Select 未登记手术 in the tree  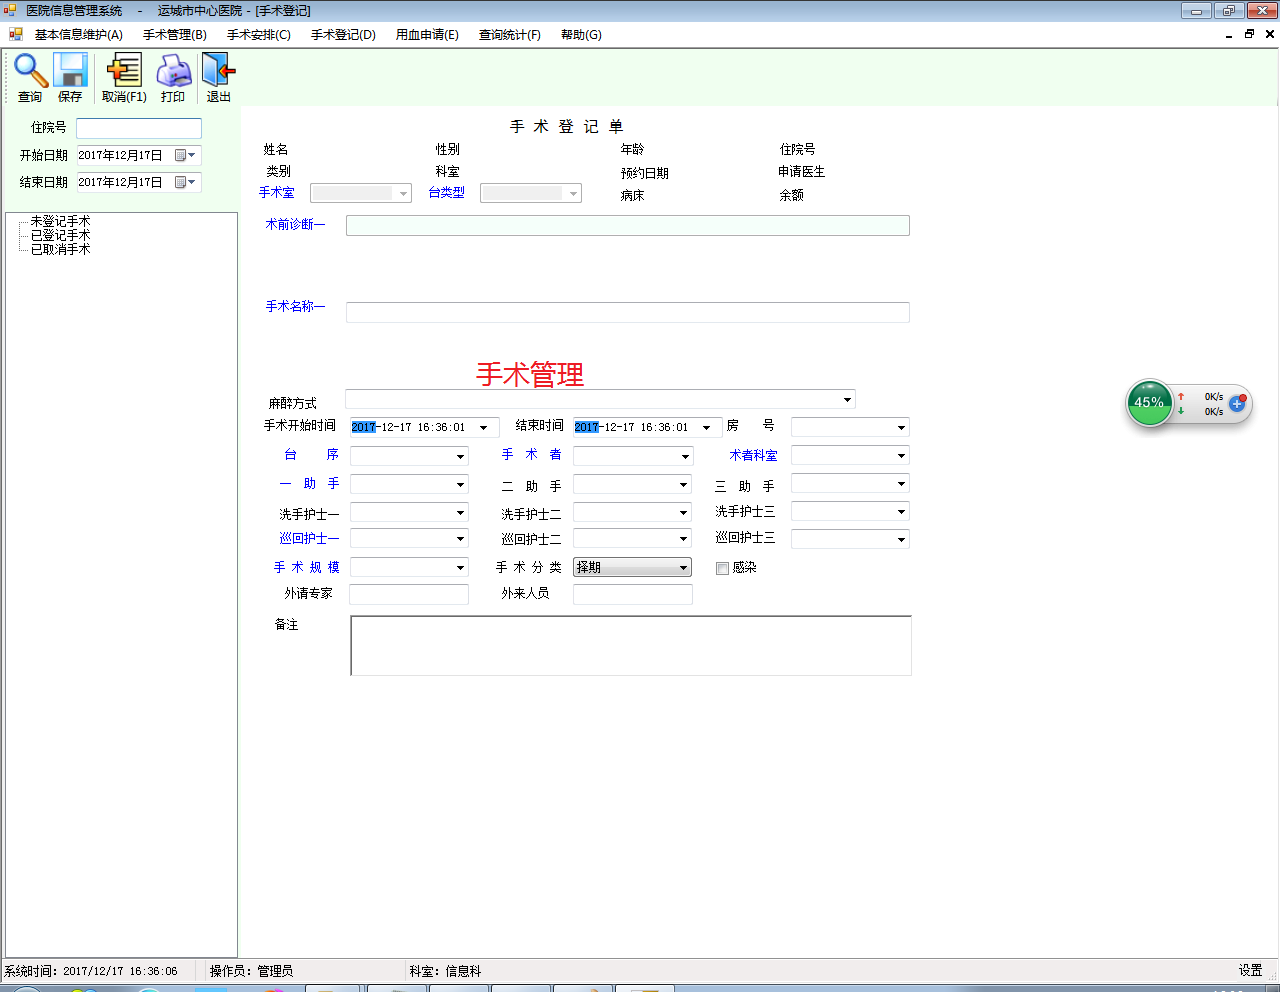[x=60, y=221]
